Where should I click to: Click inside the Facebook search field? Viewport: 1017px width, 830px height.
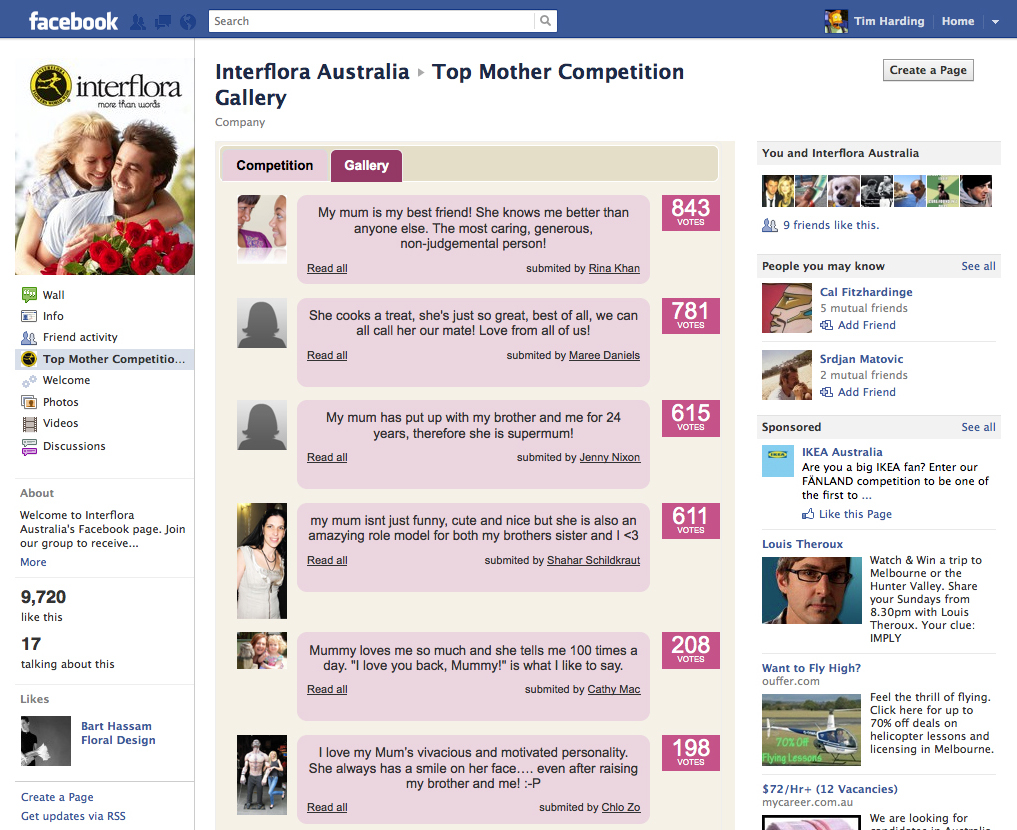(370, 20)
